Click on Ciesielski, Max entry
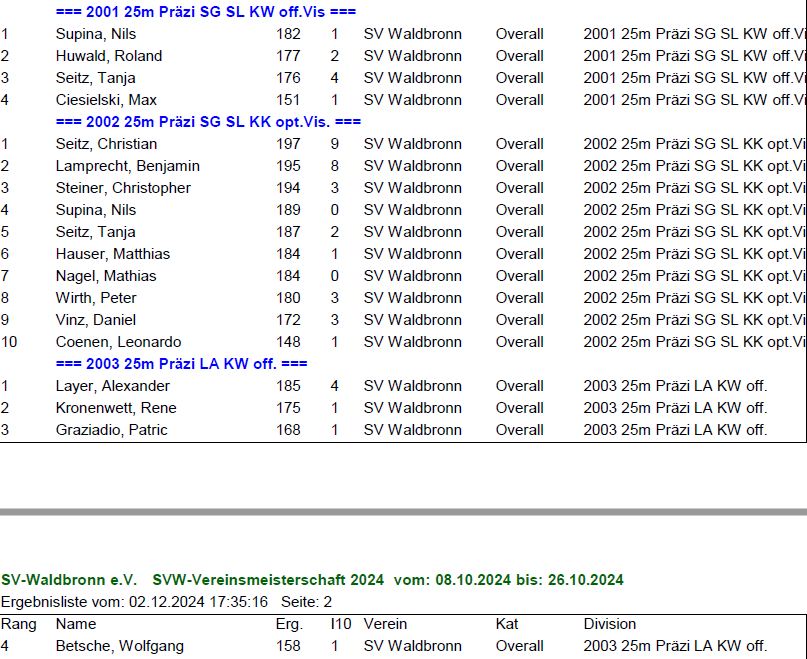 [x=106, y=100]
